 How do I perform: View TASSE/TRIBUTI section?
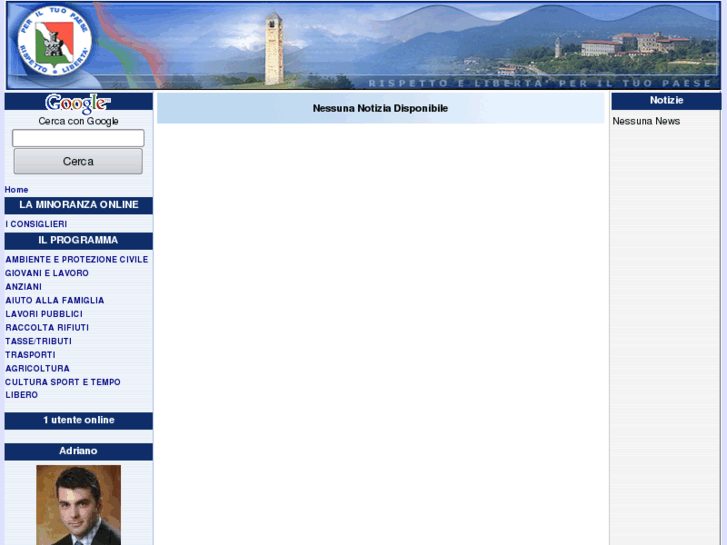click(38, 341)
